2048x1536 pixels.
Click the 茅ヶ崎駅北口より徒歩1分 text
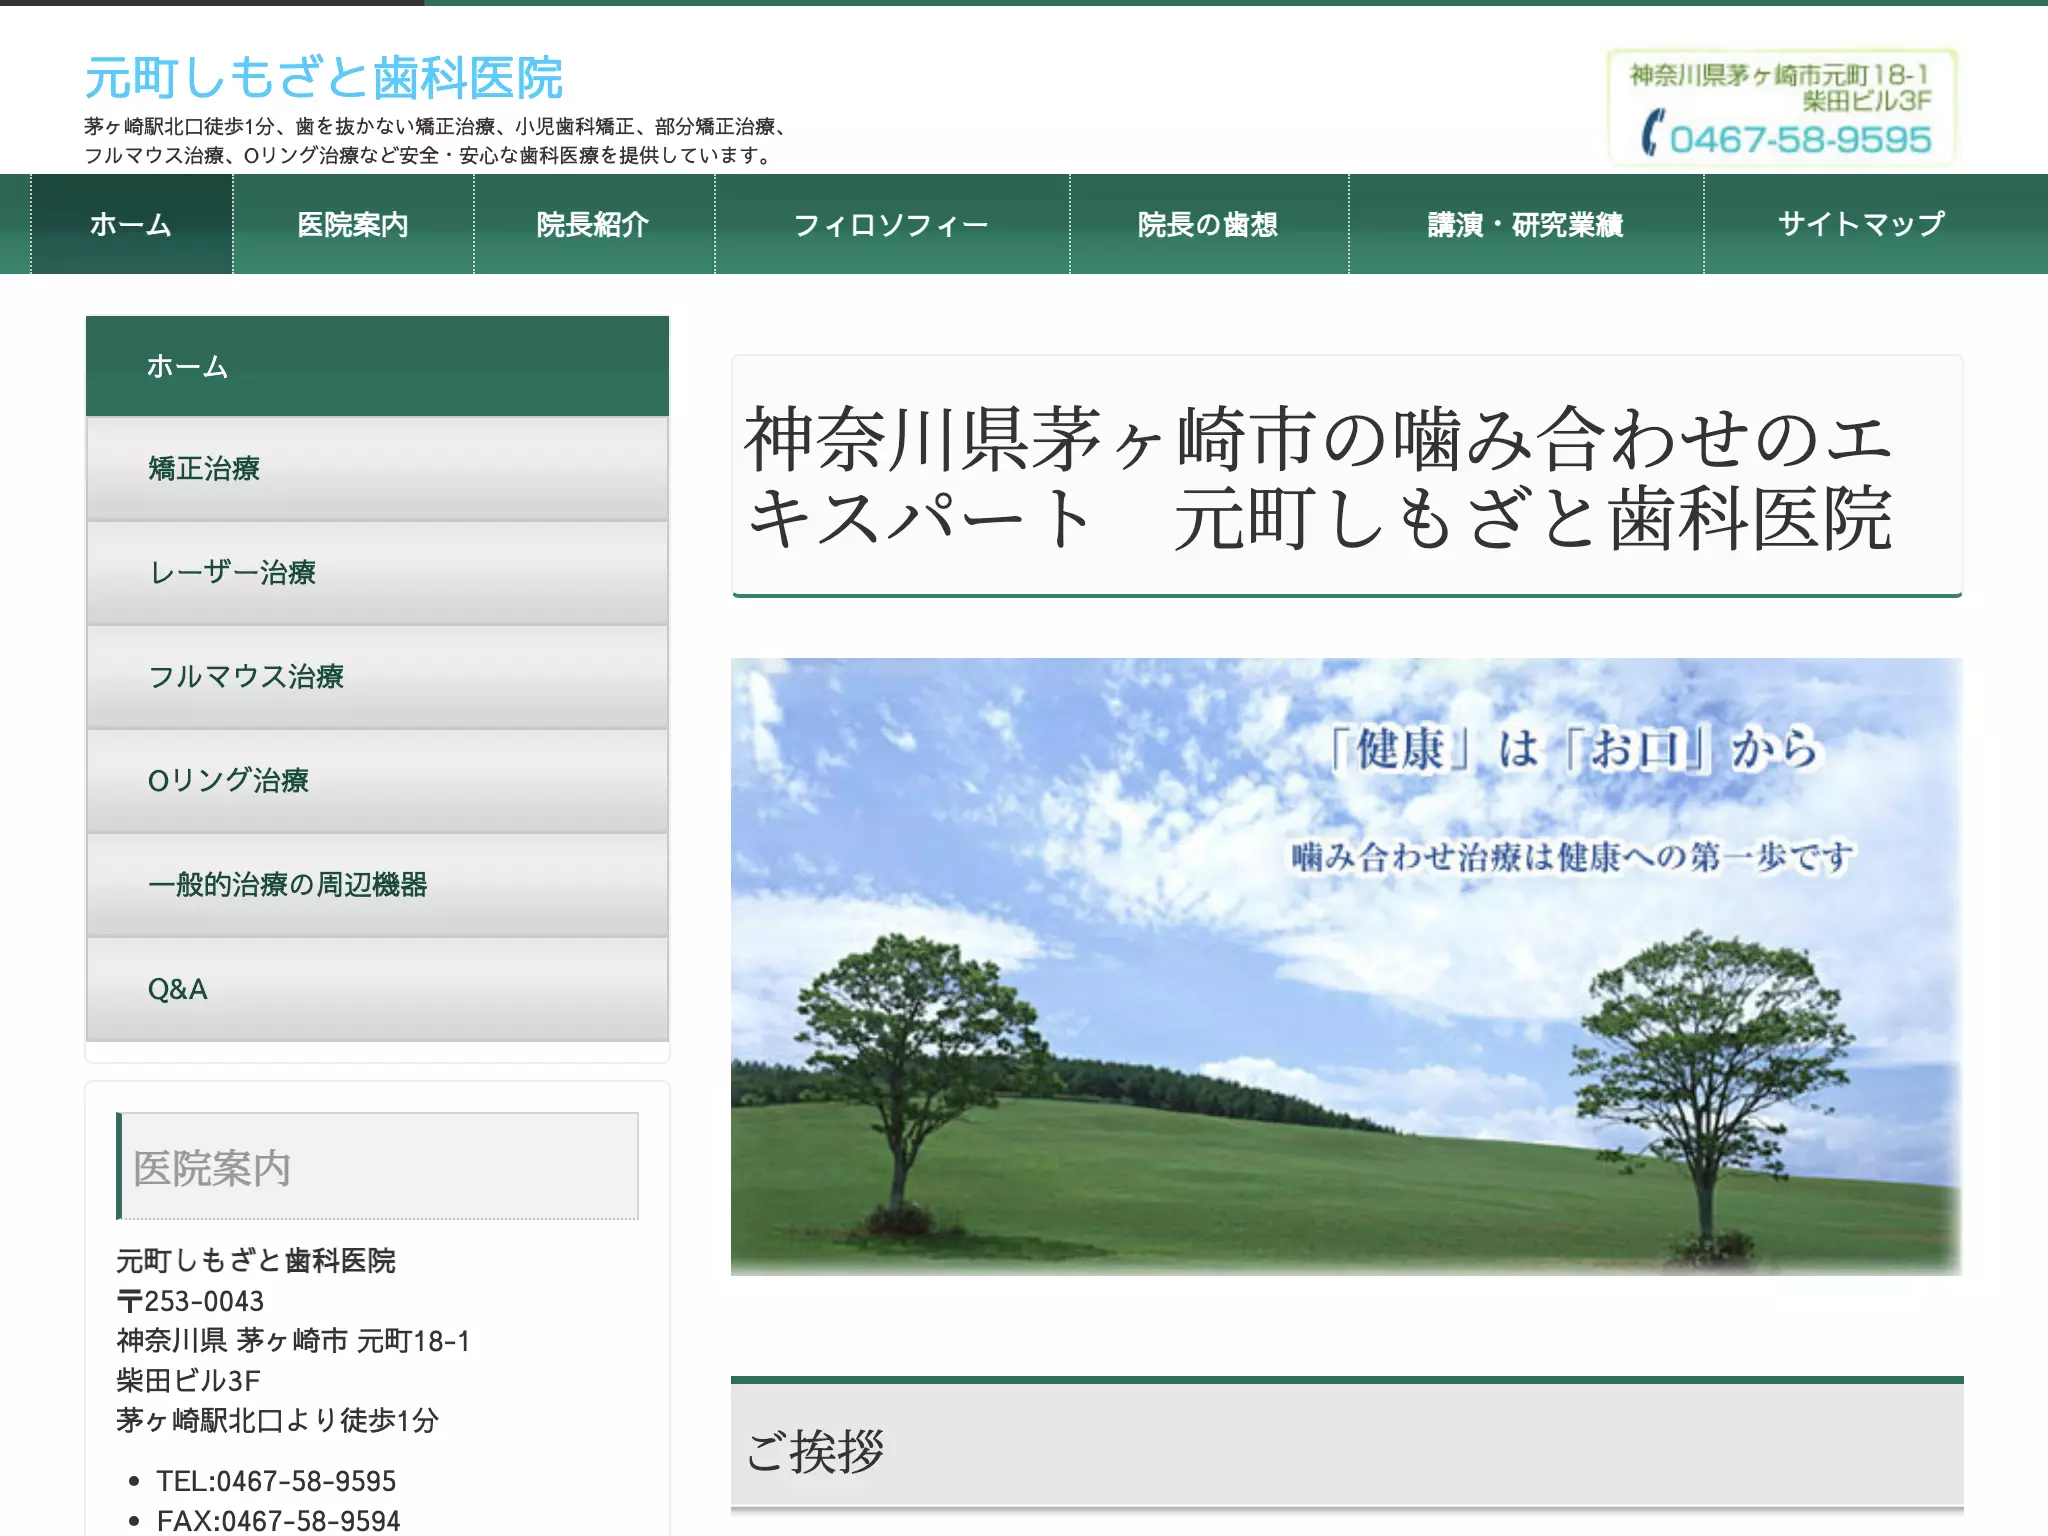point(277,1421)
